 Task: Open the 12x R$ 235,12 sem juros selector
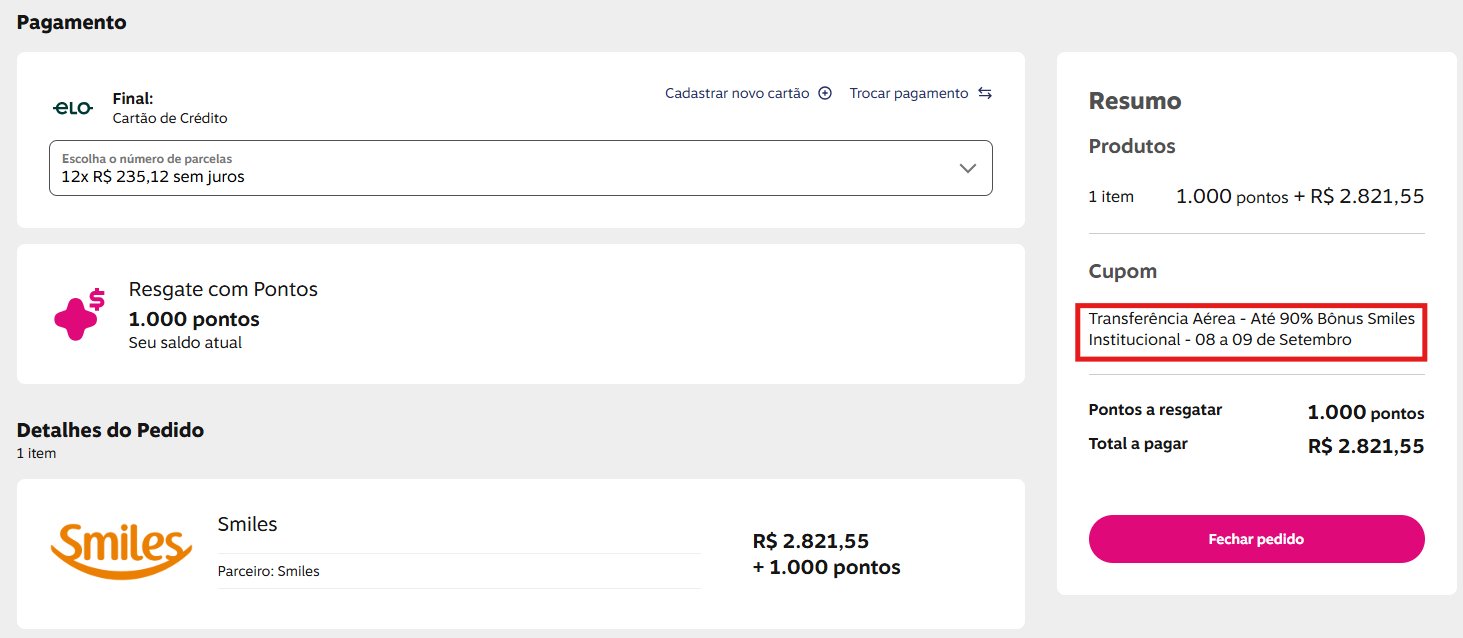click(521, 168)
